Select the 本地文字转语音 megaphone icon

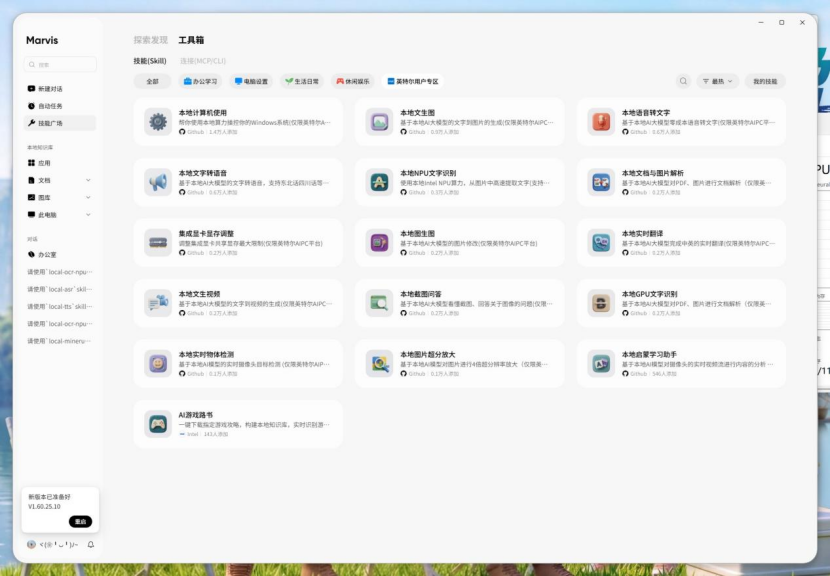pyautogui.click(x=158, y=182)
